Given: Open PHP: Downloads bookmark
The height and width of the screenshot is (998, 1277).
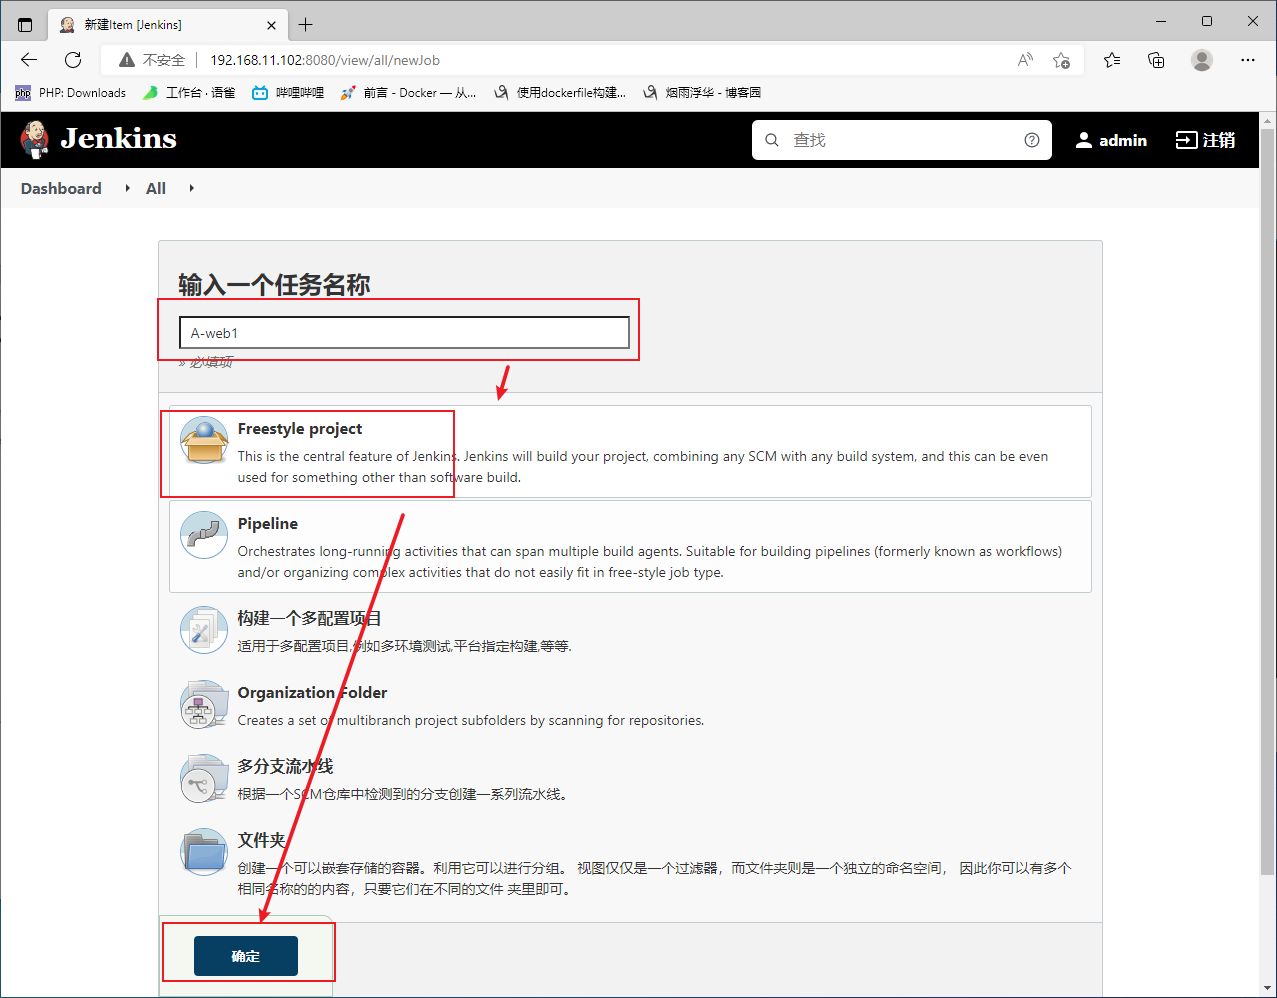Looking at the screenshot, I should pyautogui.click(x=70, y=92).
